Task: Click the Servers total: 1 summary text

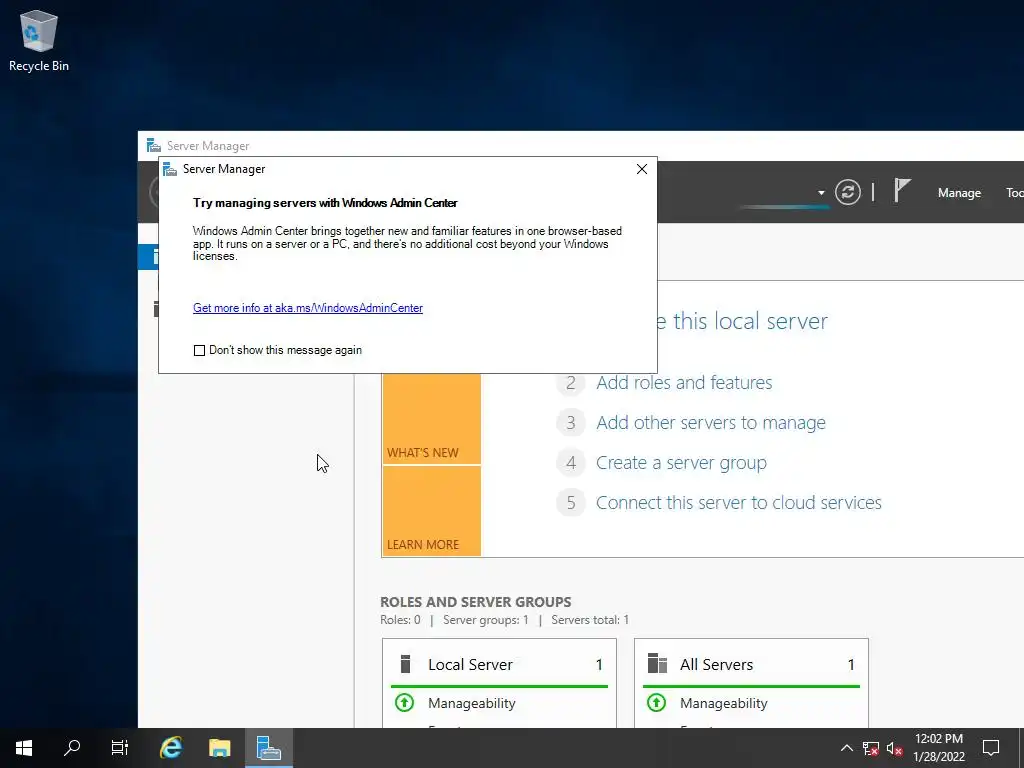Action: (x=590, y=620)
